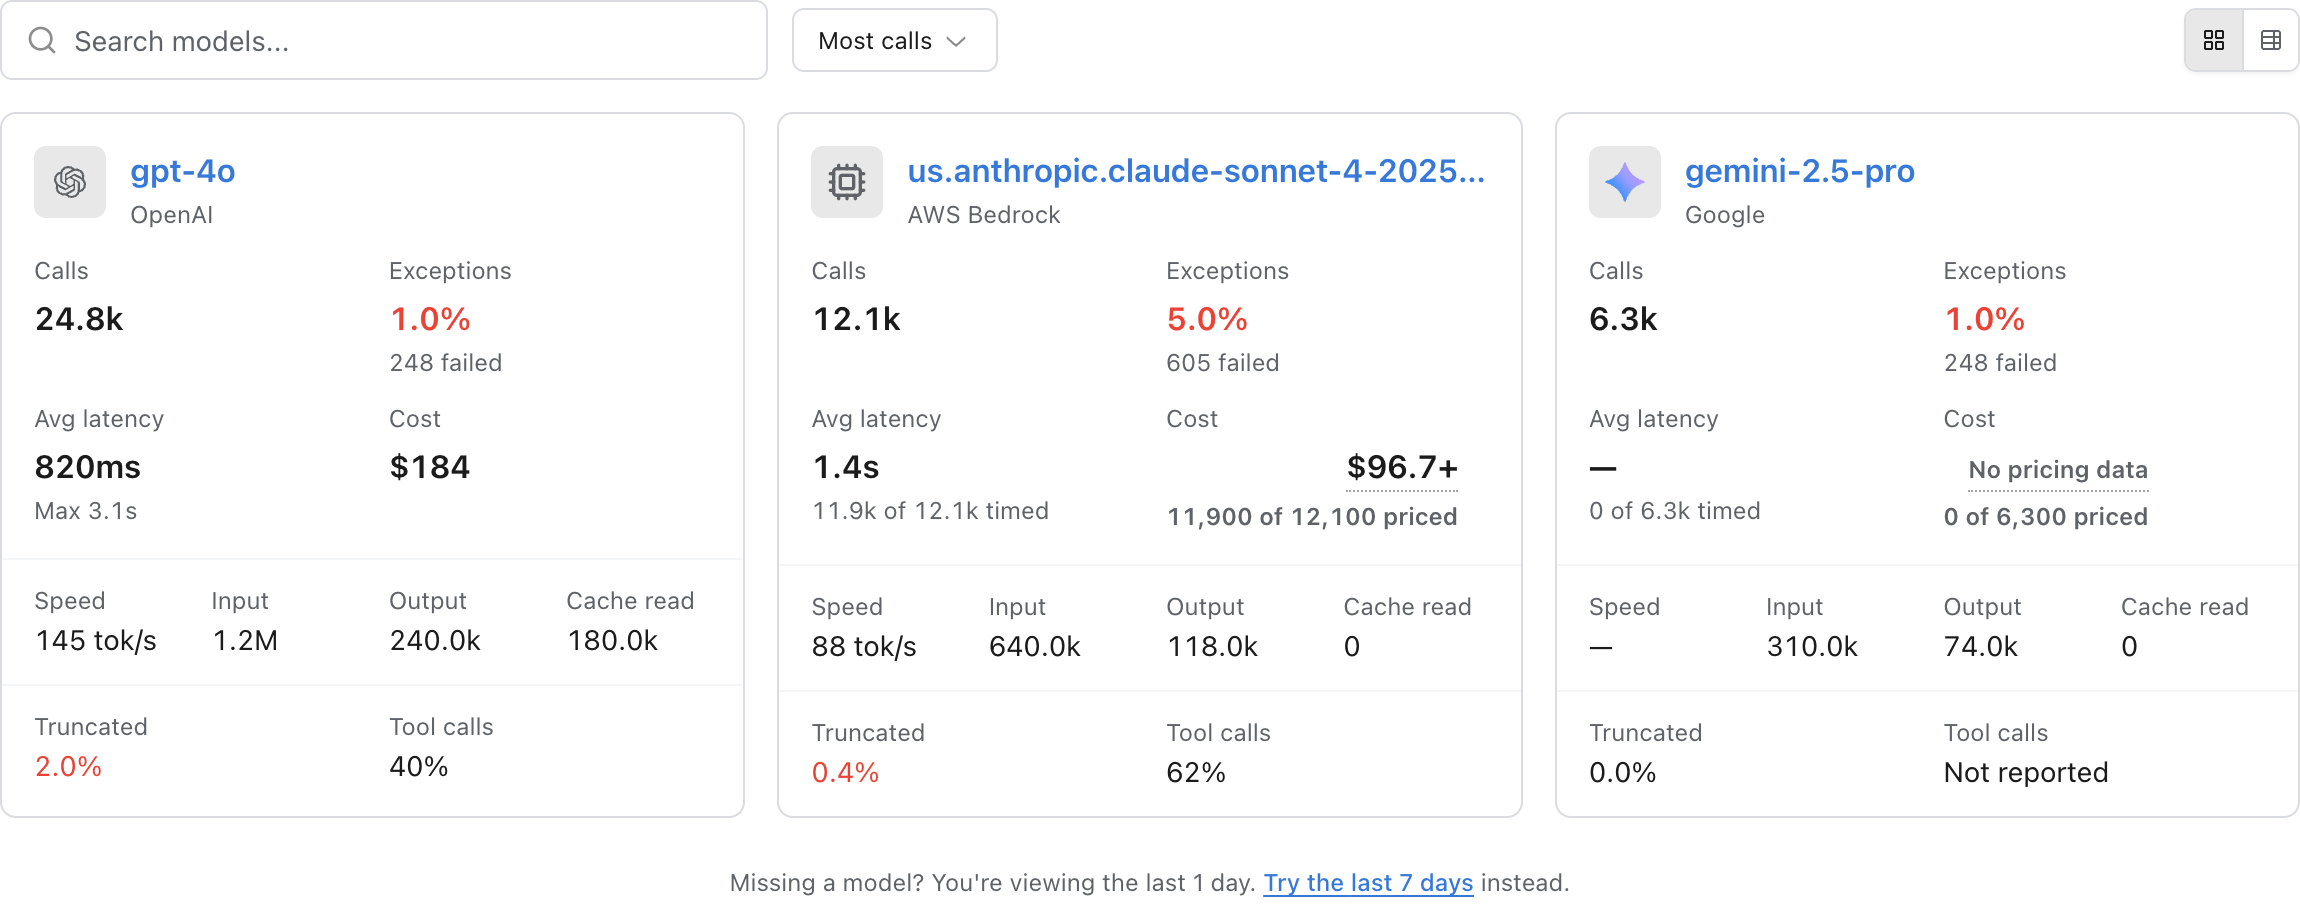
Task: Click the 40% tool calls value
Action: point(419,767)
